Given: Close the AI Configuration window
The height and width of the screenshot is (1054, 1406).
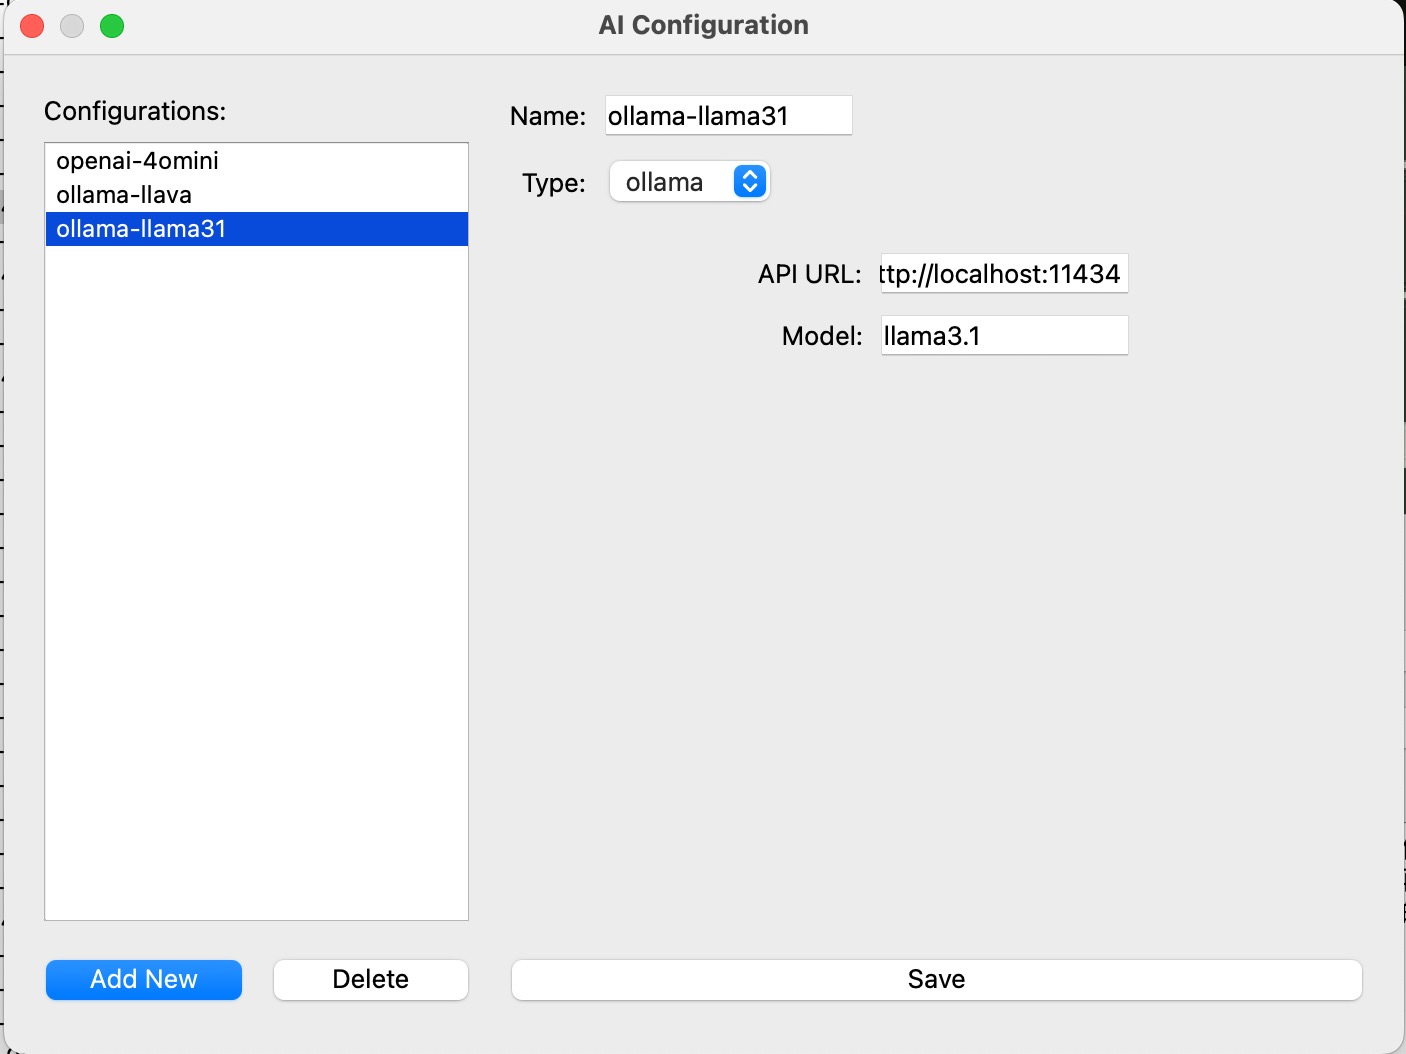Looking at the screenshot, I should tap(32, 26).
